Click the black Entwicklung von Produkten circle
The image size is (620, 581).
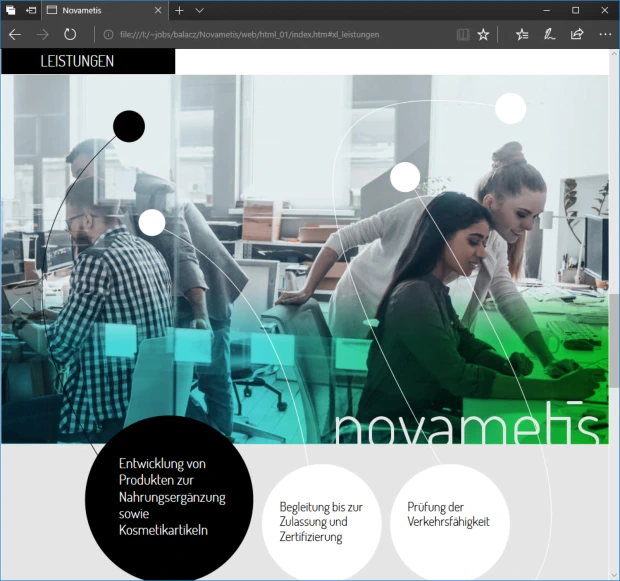click(169, 498)
